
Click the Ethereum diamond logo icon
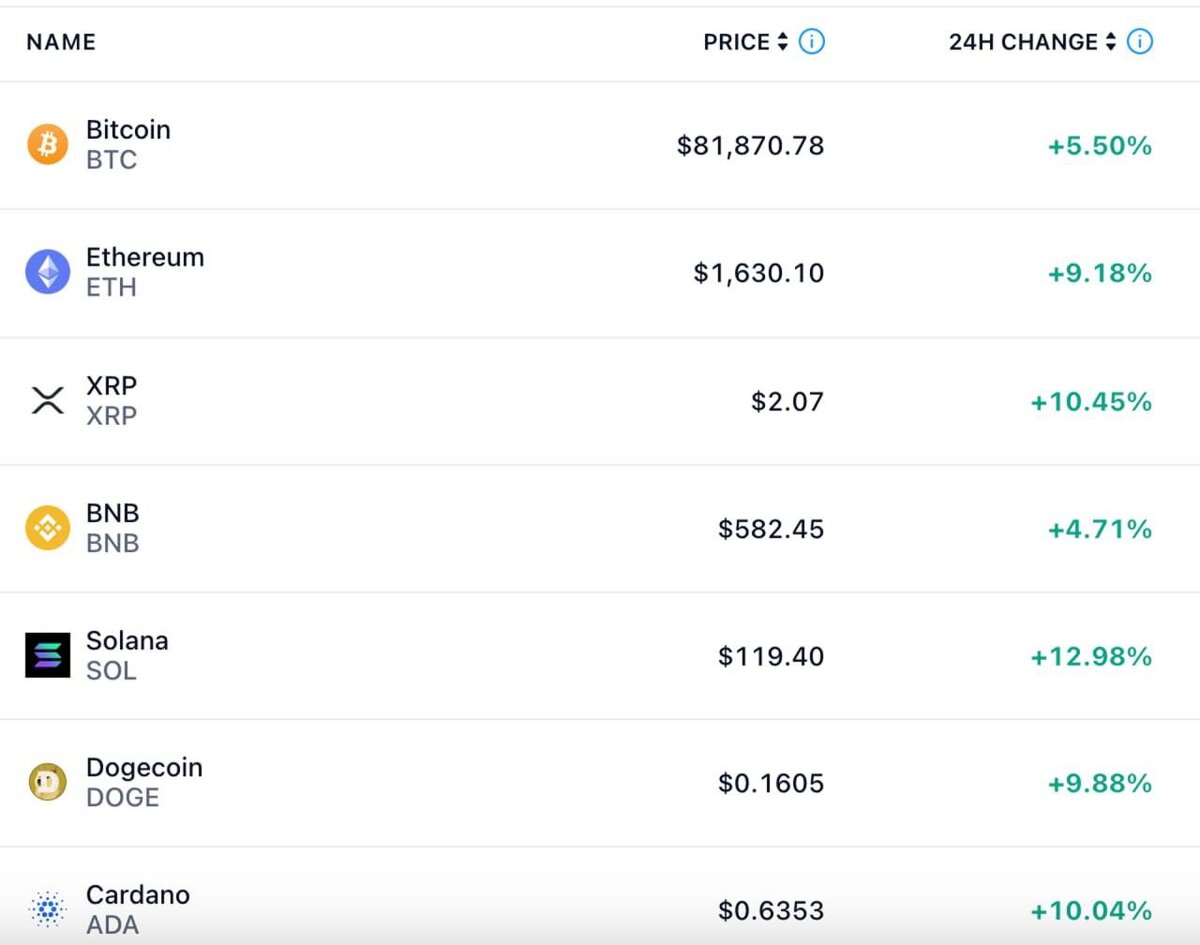47,272
